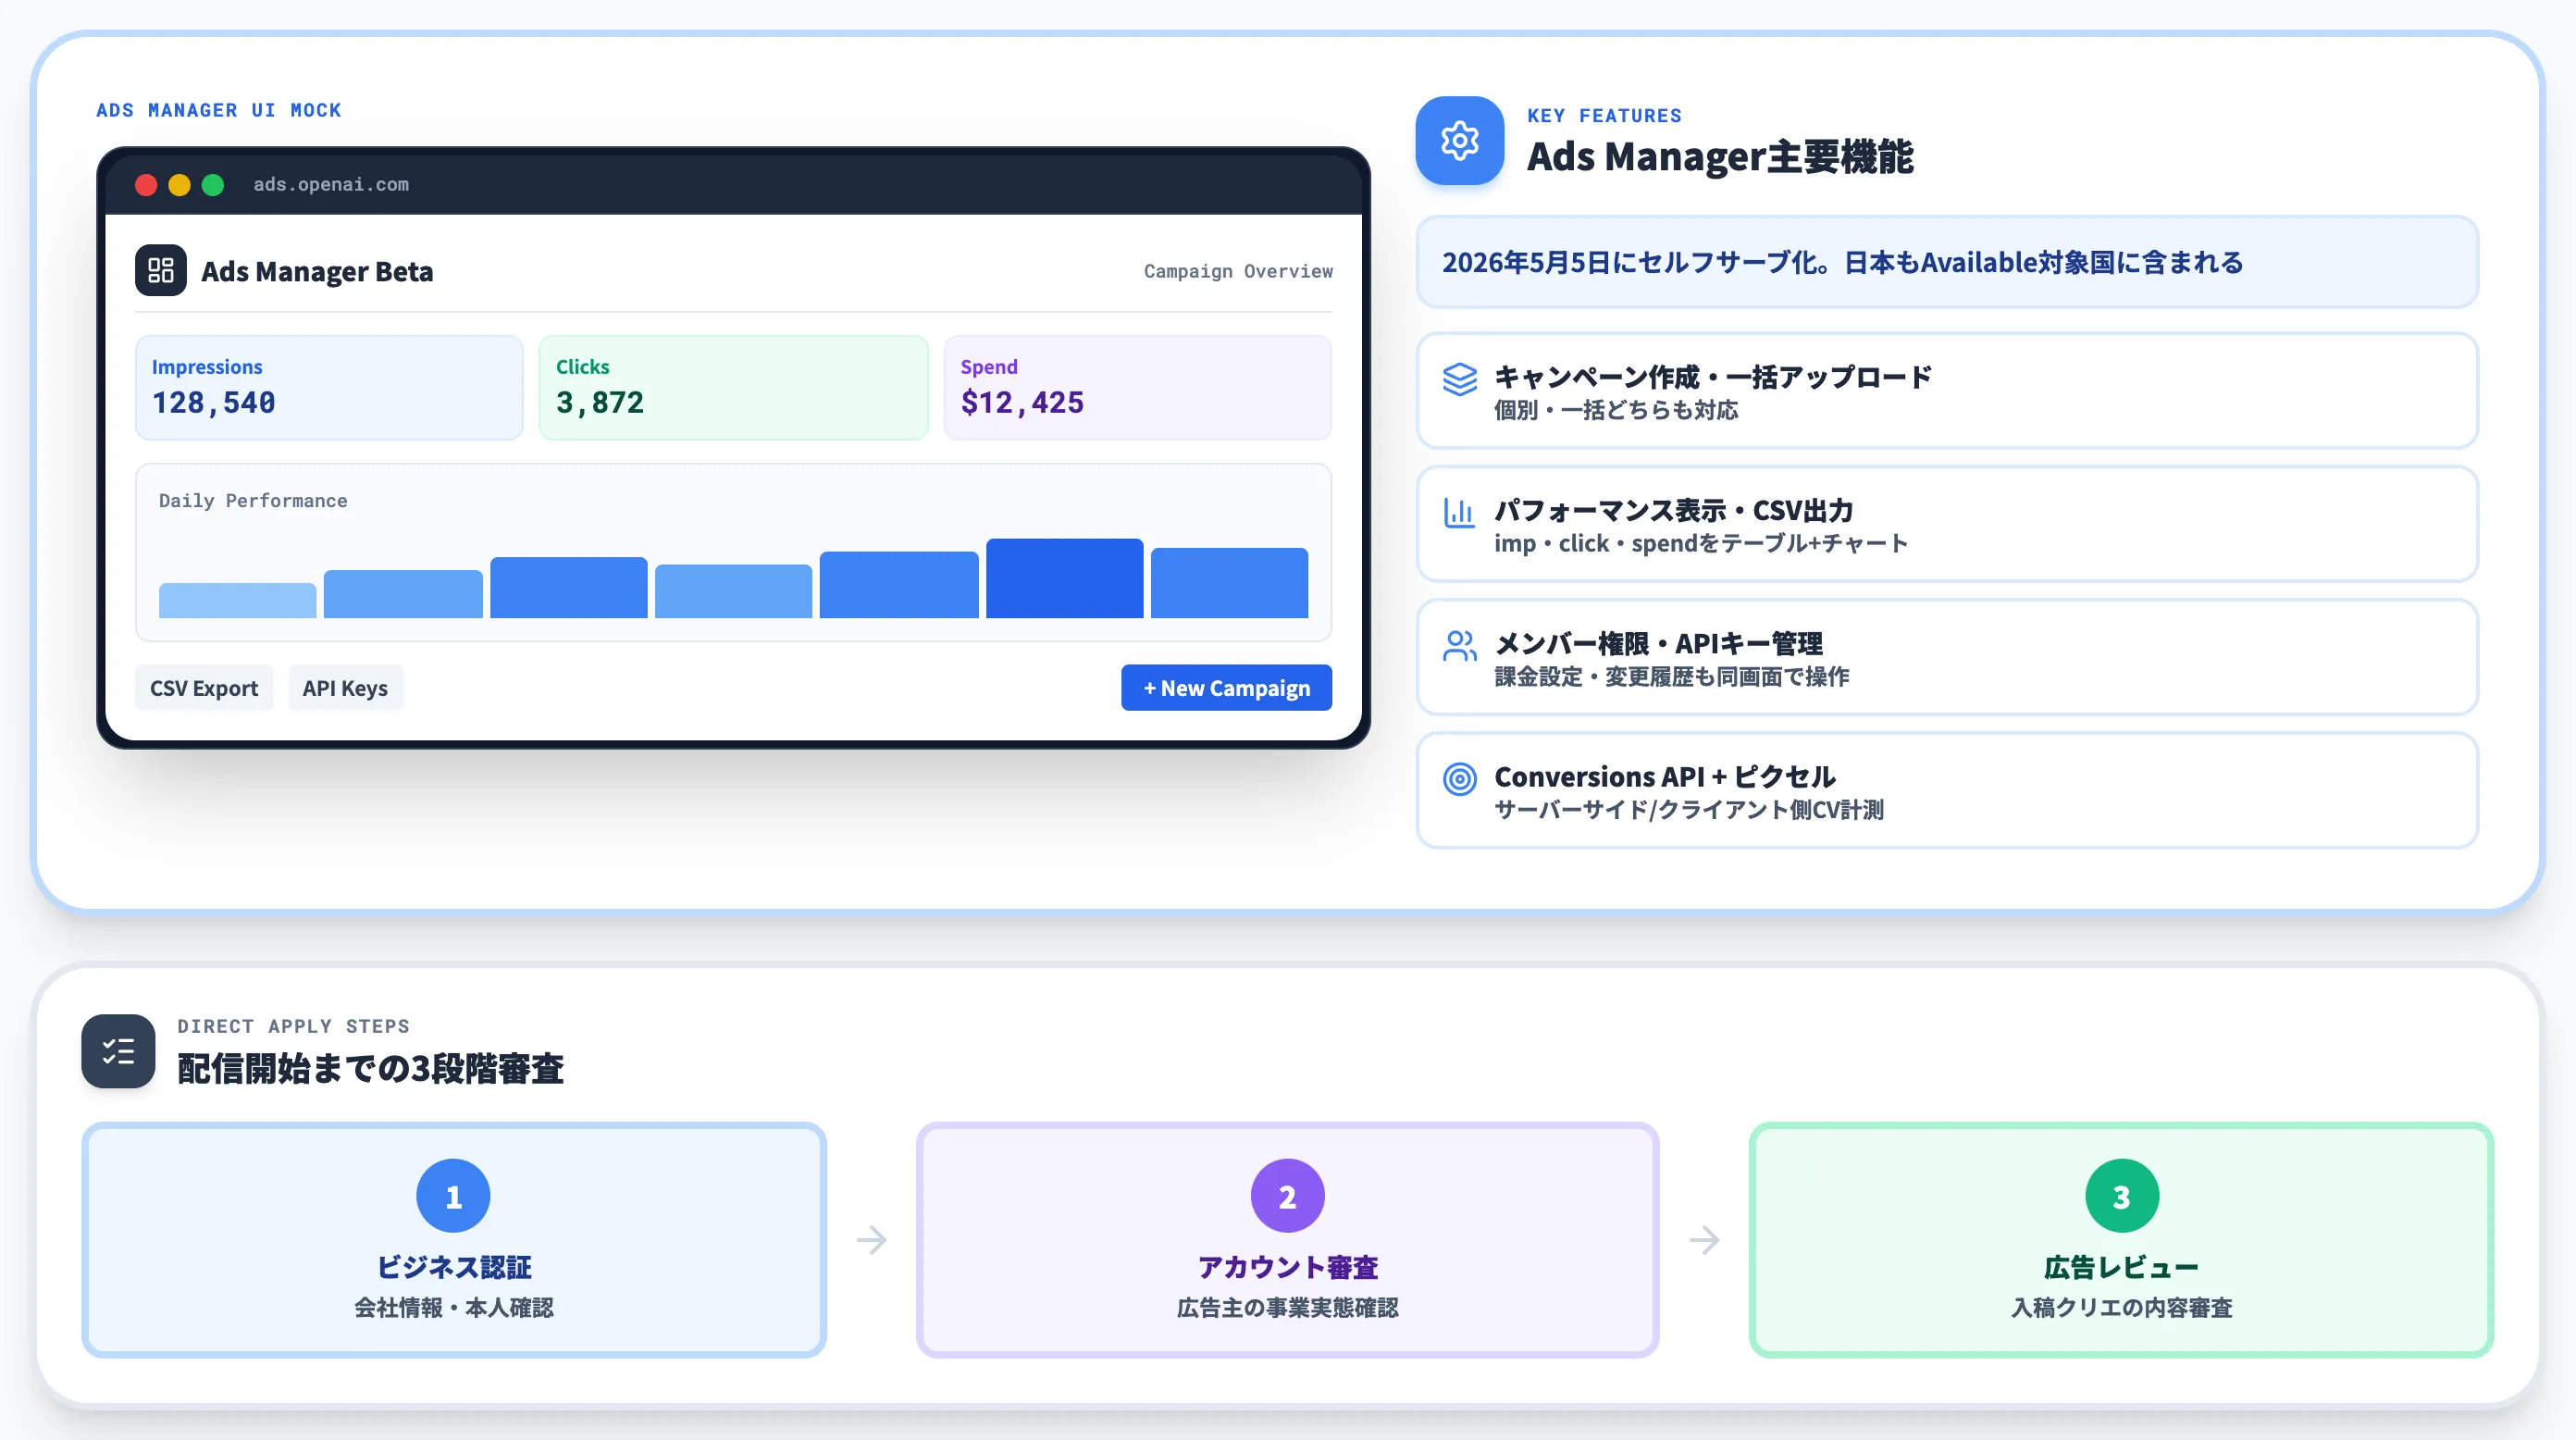Click the Daily Performance chart title
This screenshot has height=1440, width=2576.
(253, 501)
